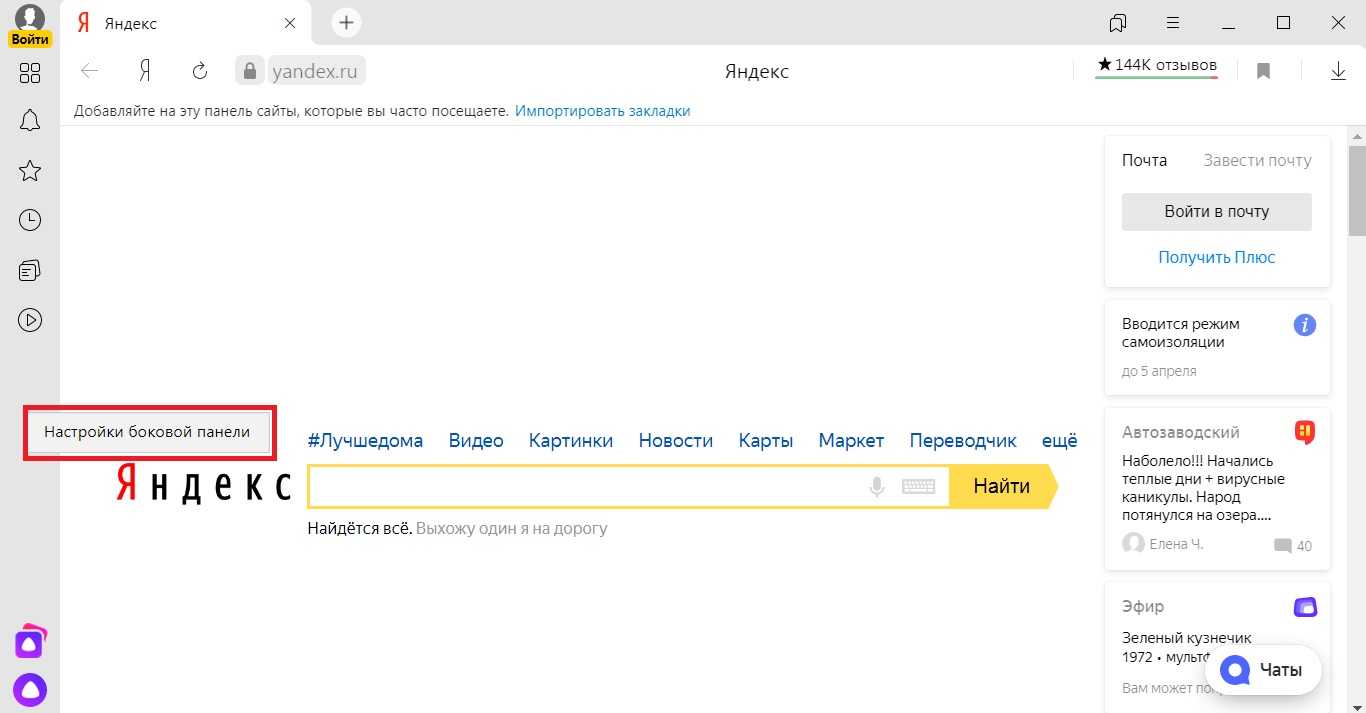
Task: Expand the ещё services list
Action: click(x=1060, y=441)
